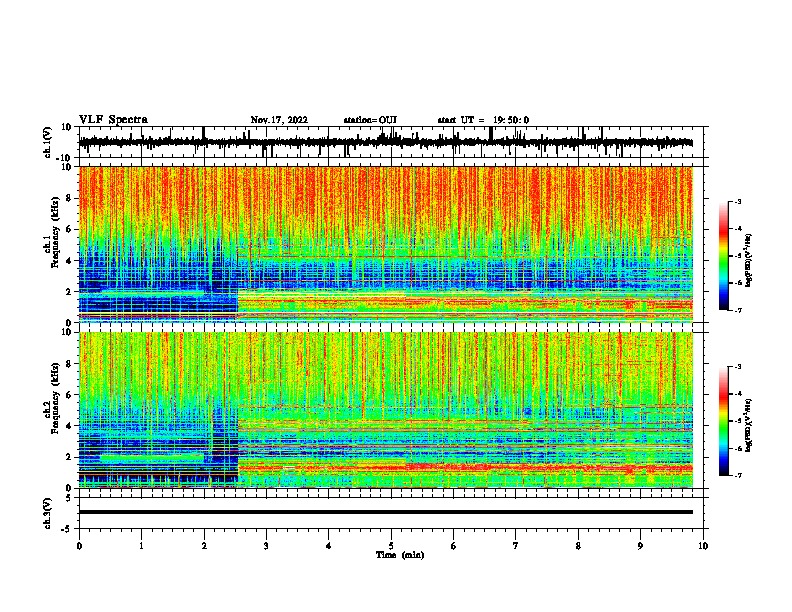Click time axis tick label '3'
Viewport: 792px width, 612px height.
click(x=266, y=546)
